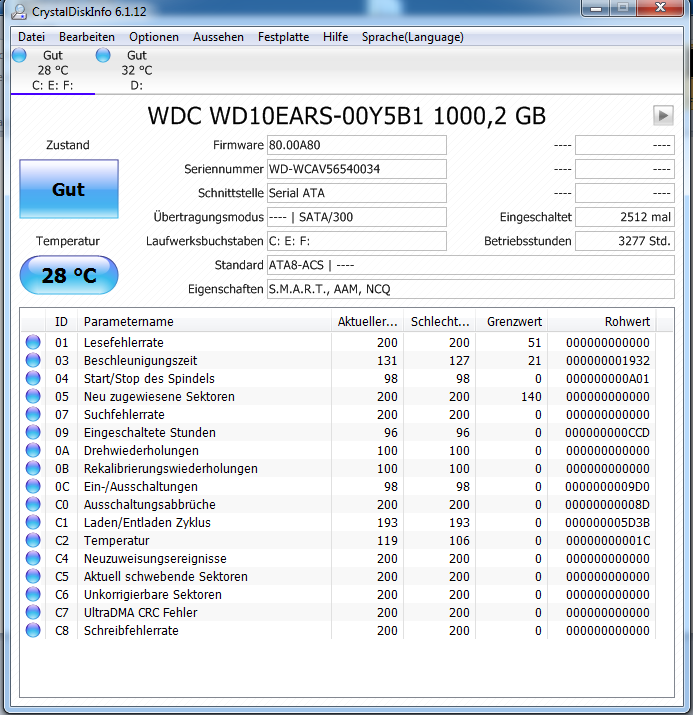693x715 pixels.
Task: Open the Festplatte menu
Action: 283,37
